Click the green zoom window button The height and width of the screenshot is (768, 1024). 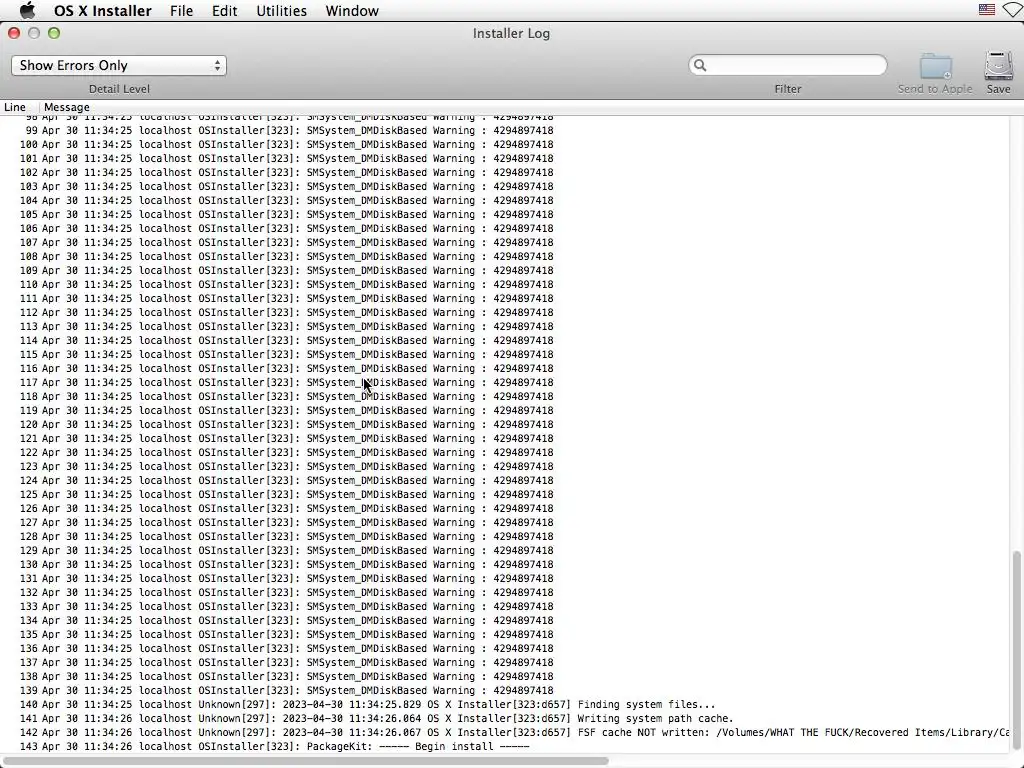tap(54, 33)
